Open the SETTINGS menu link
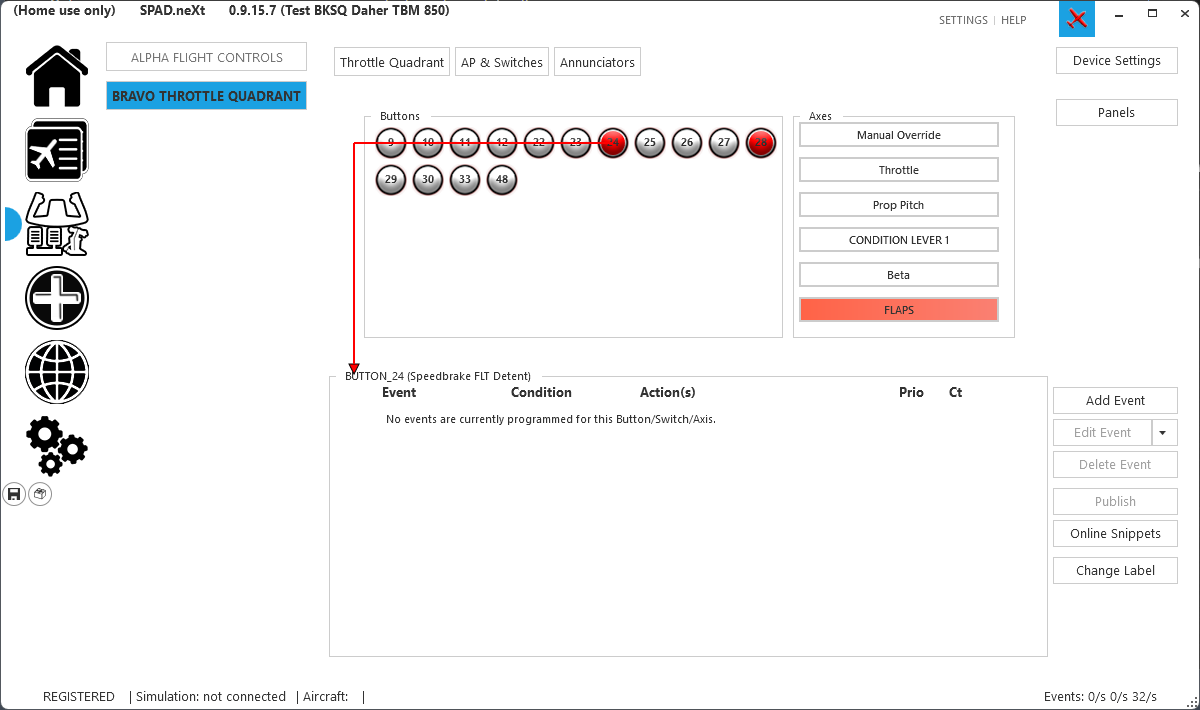1200x710 pixels. [x=963, y=20]
